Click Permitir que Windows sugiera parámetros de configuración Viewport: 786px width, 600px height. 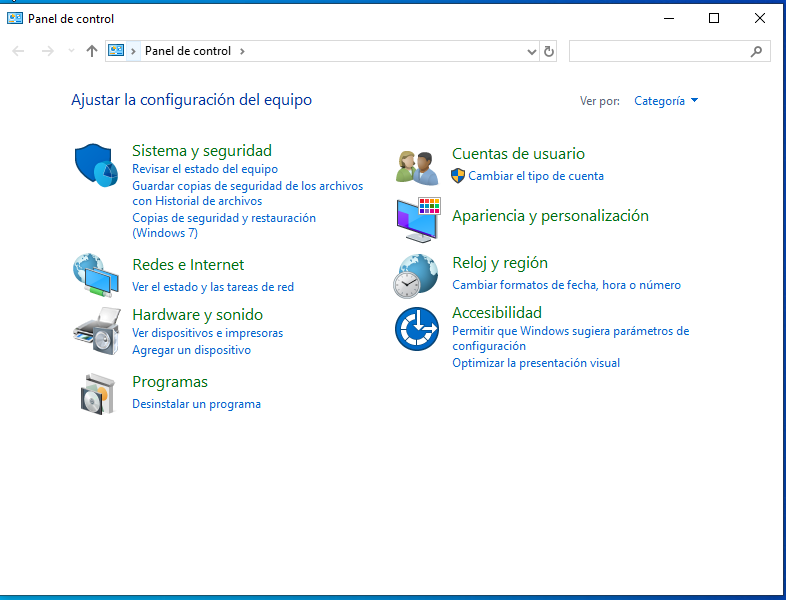coord(570,338)
